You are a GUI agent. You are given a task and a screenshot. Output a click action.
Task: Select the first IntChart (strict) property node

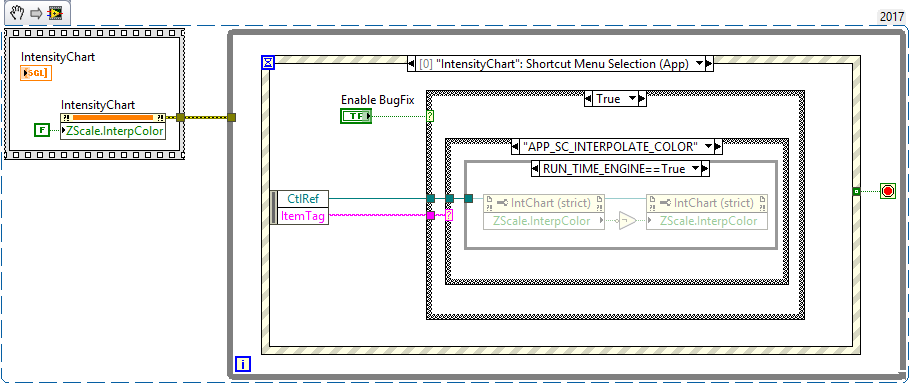pos(544,211)
